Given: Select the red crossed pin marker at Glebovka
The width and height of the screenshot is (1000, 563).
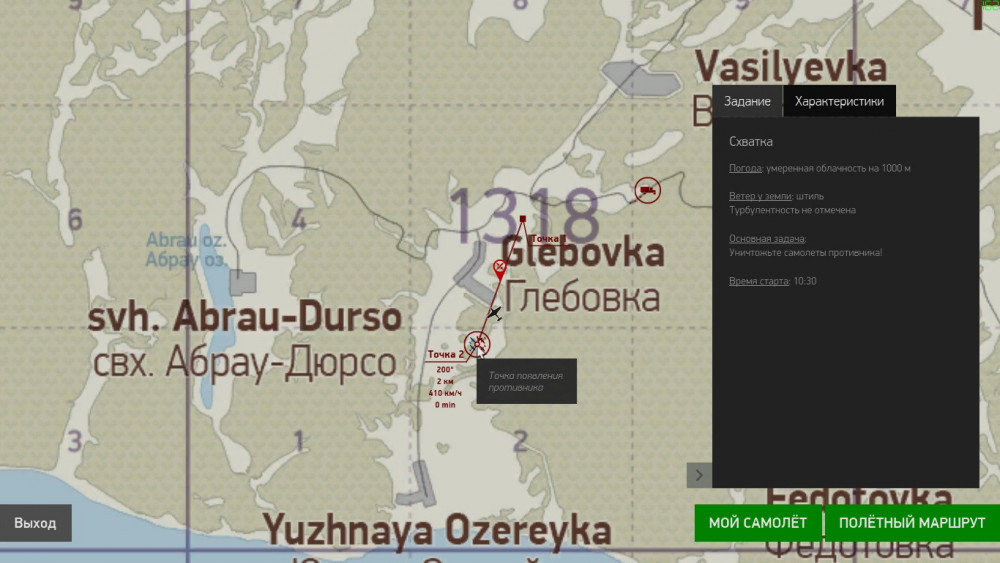Looking at the screenshot, I should [x=500, y=270].
